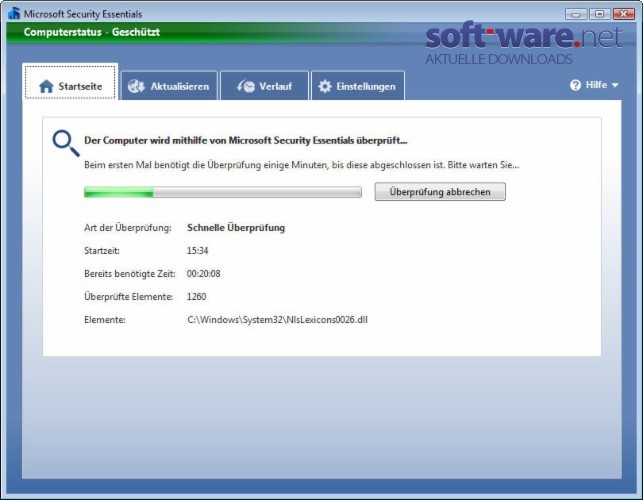Switch to the Startseite tab

click(71, 82)
